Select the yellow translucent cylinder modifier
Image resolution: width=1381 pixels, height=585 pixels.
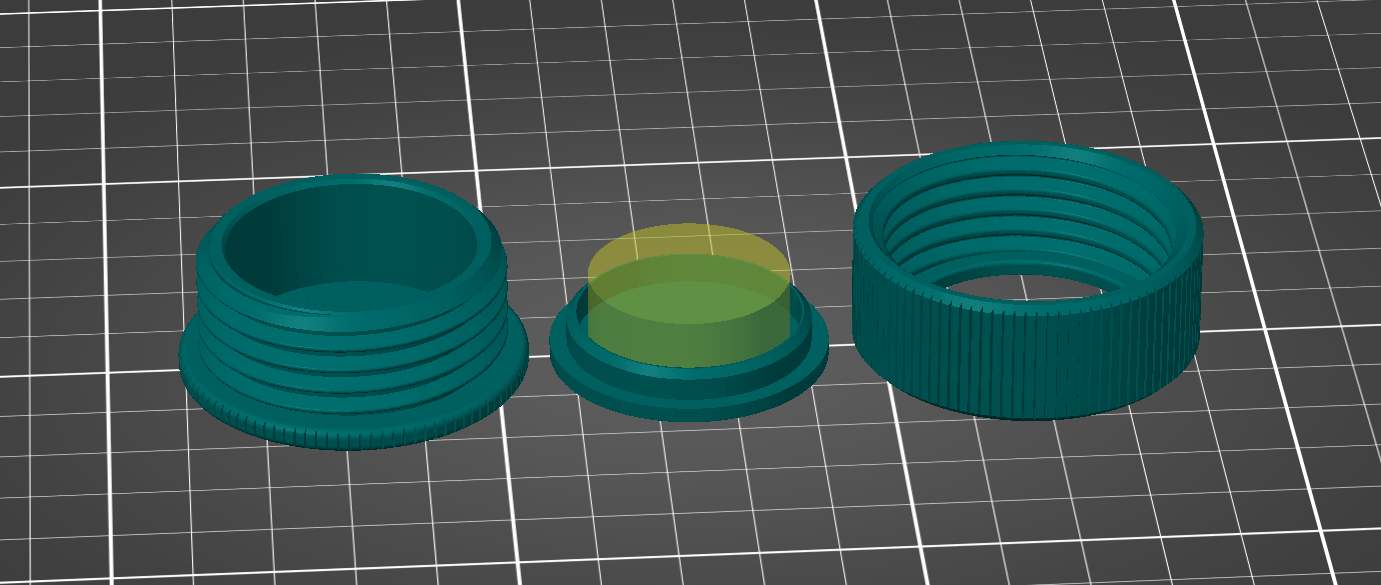(x=689, y=295)
